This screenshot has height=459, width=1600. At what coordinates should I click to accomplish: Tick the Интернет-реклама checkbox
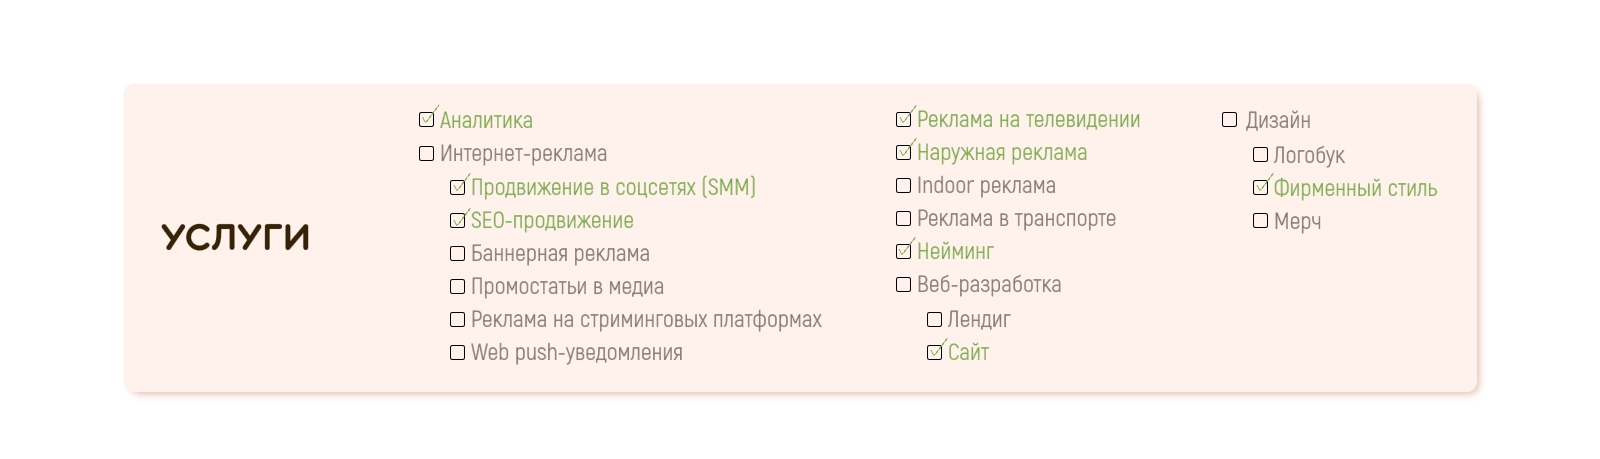click(427, 154)
